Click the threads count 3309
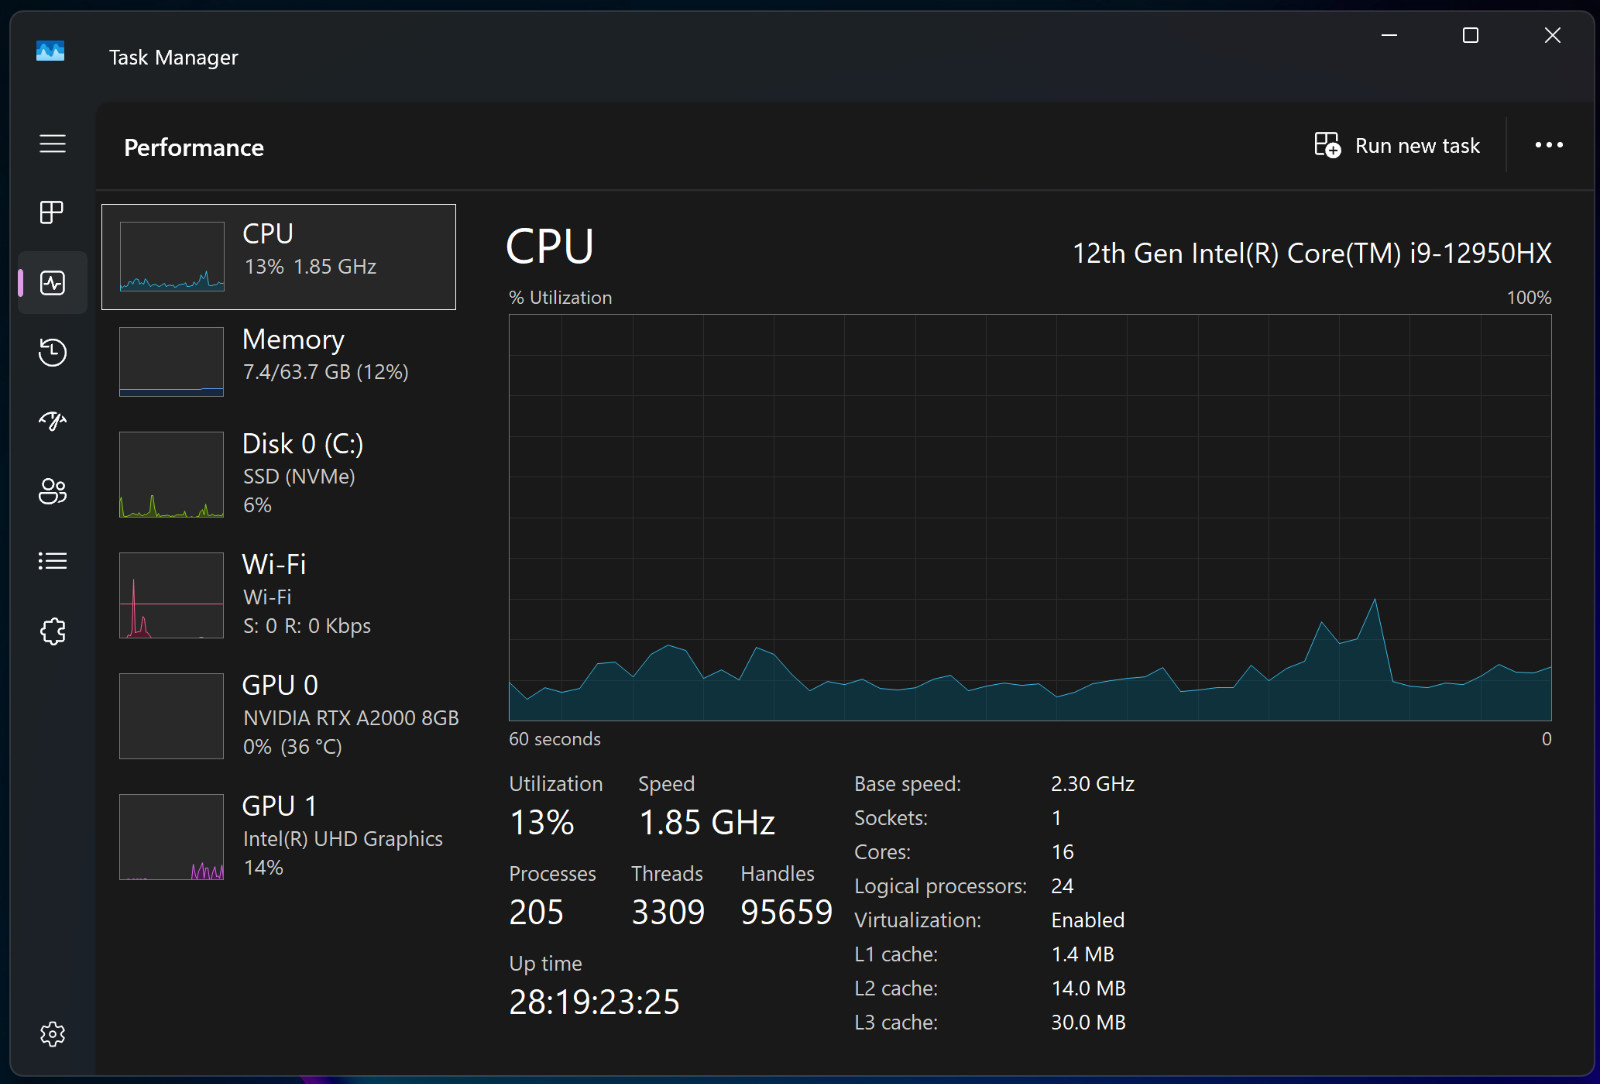The width and height of the screenshot is (1600, 1084). [668, 913]
